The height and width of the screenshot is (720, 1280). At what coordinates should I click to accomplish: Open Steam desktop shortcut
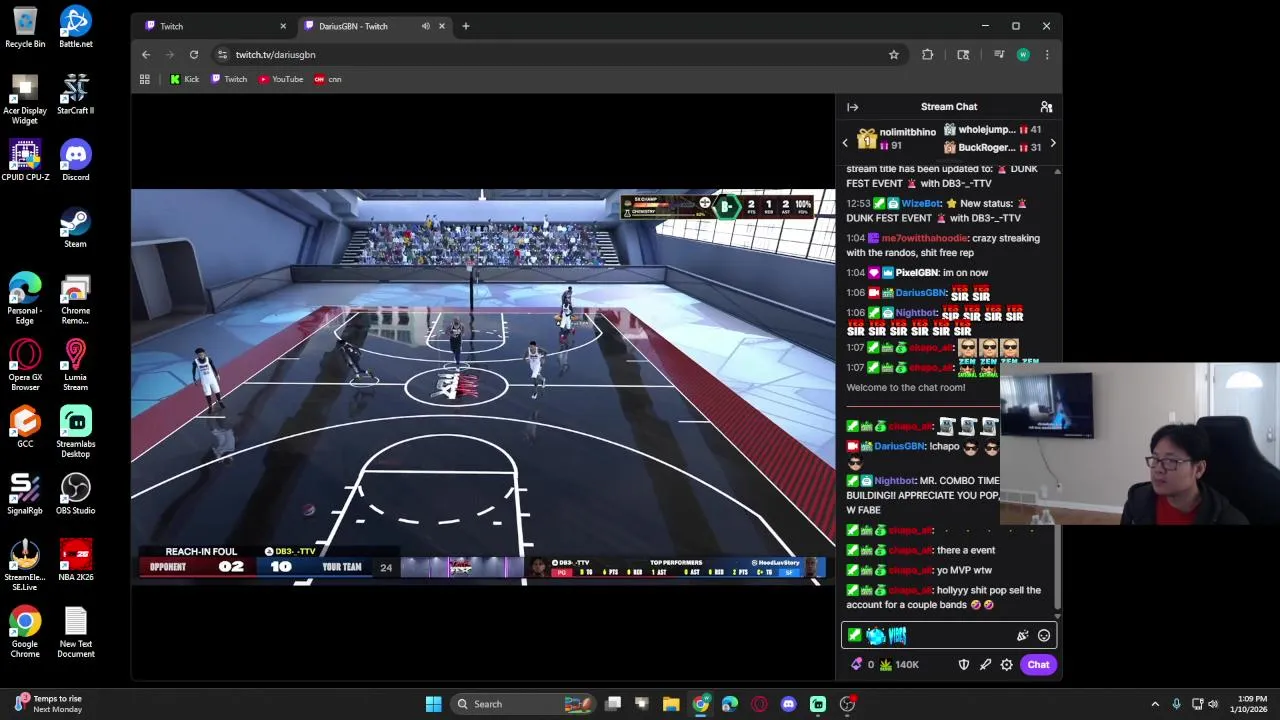click(x=75, y=227)
